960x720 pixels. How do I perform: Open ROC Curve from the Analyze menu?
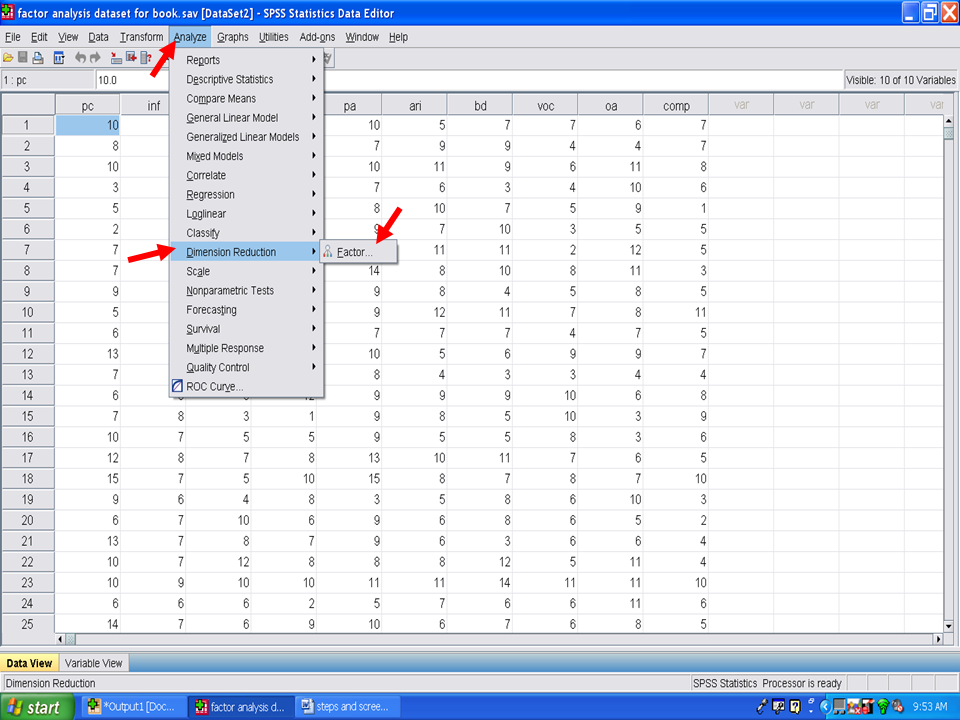tap(213, 387)
